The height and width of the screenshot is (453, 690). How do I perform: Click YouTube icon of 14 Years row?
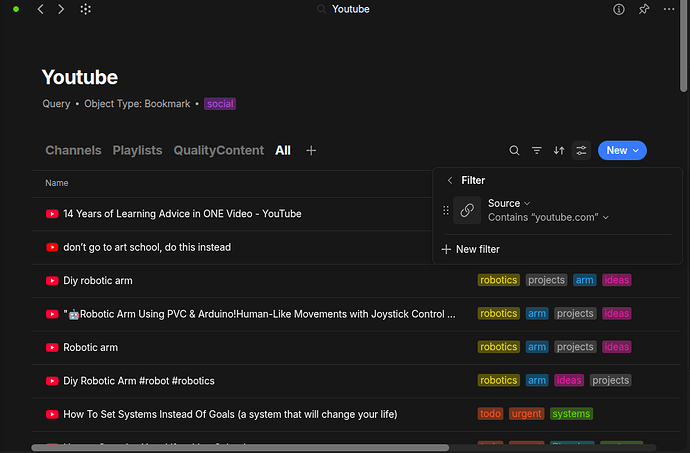[52, 214]
